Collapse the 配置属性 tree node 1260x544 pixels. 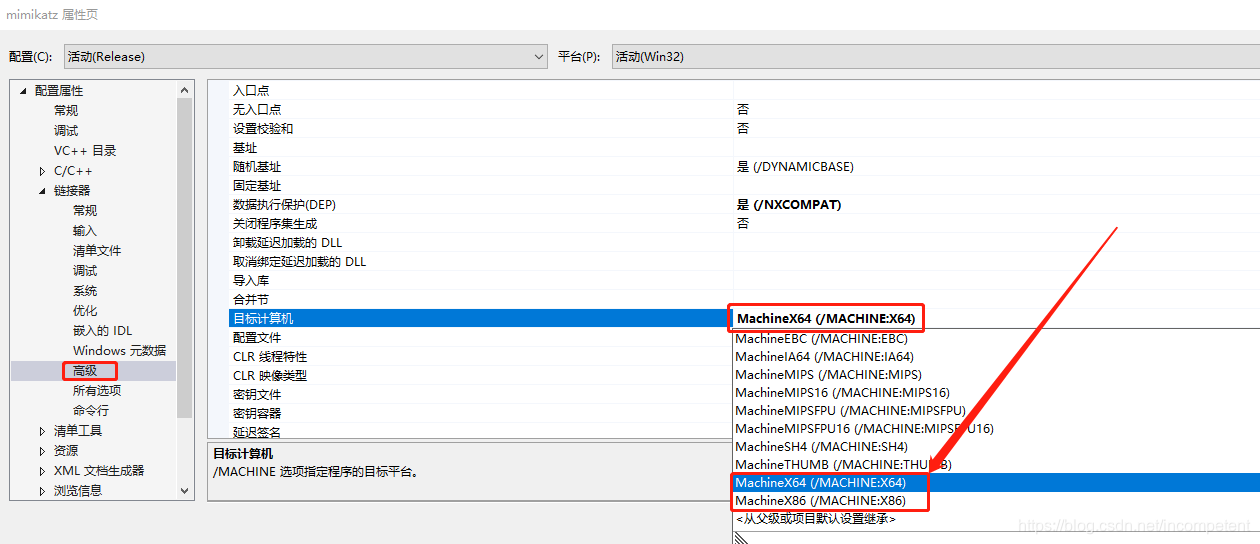coord(23,91)
